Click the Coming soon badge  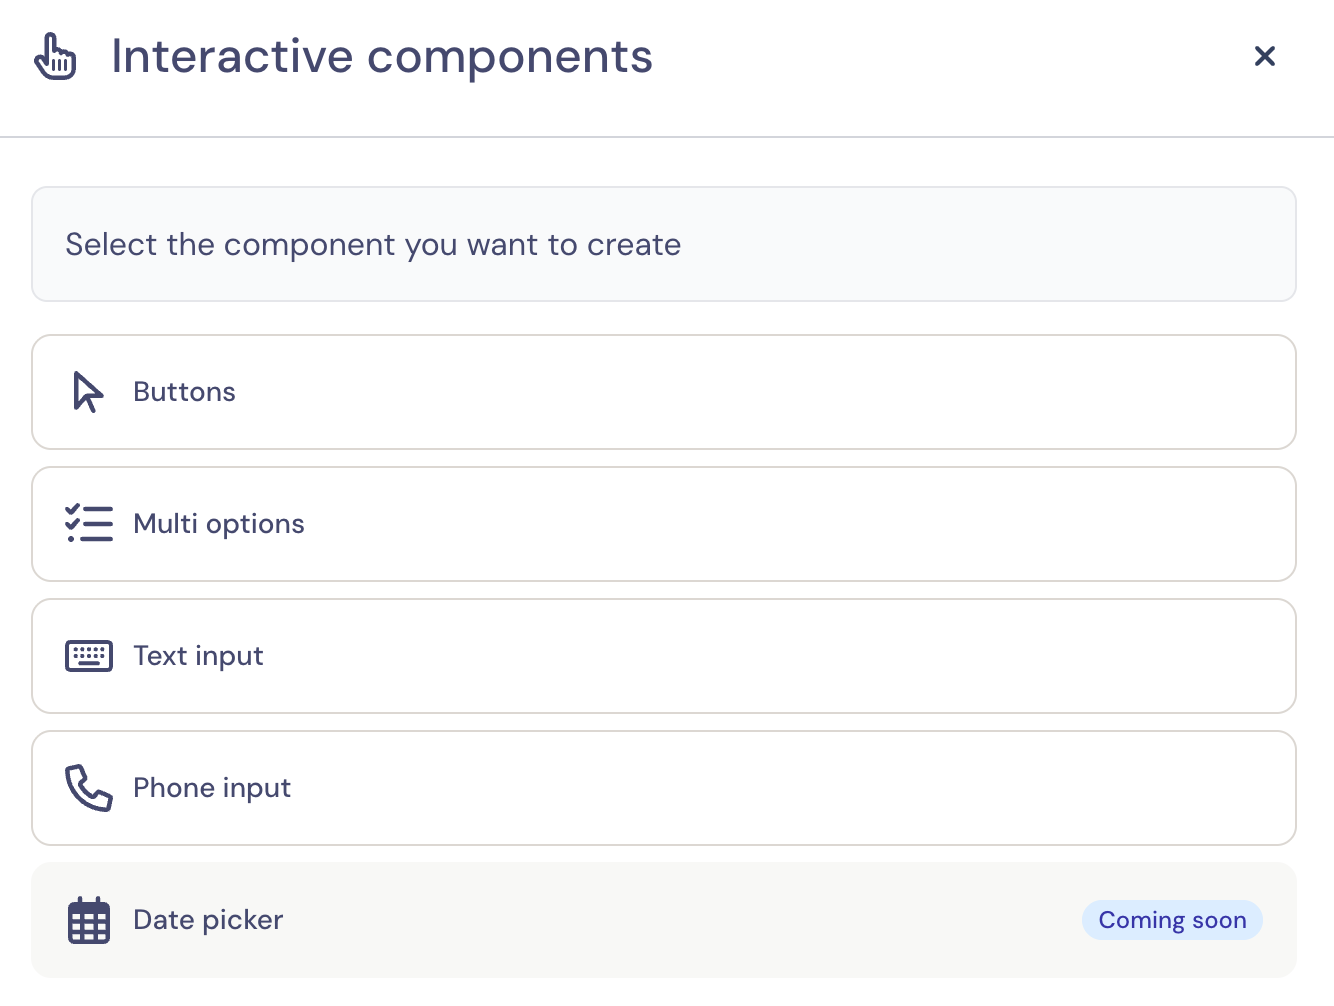pos(1172,920)
